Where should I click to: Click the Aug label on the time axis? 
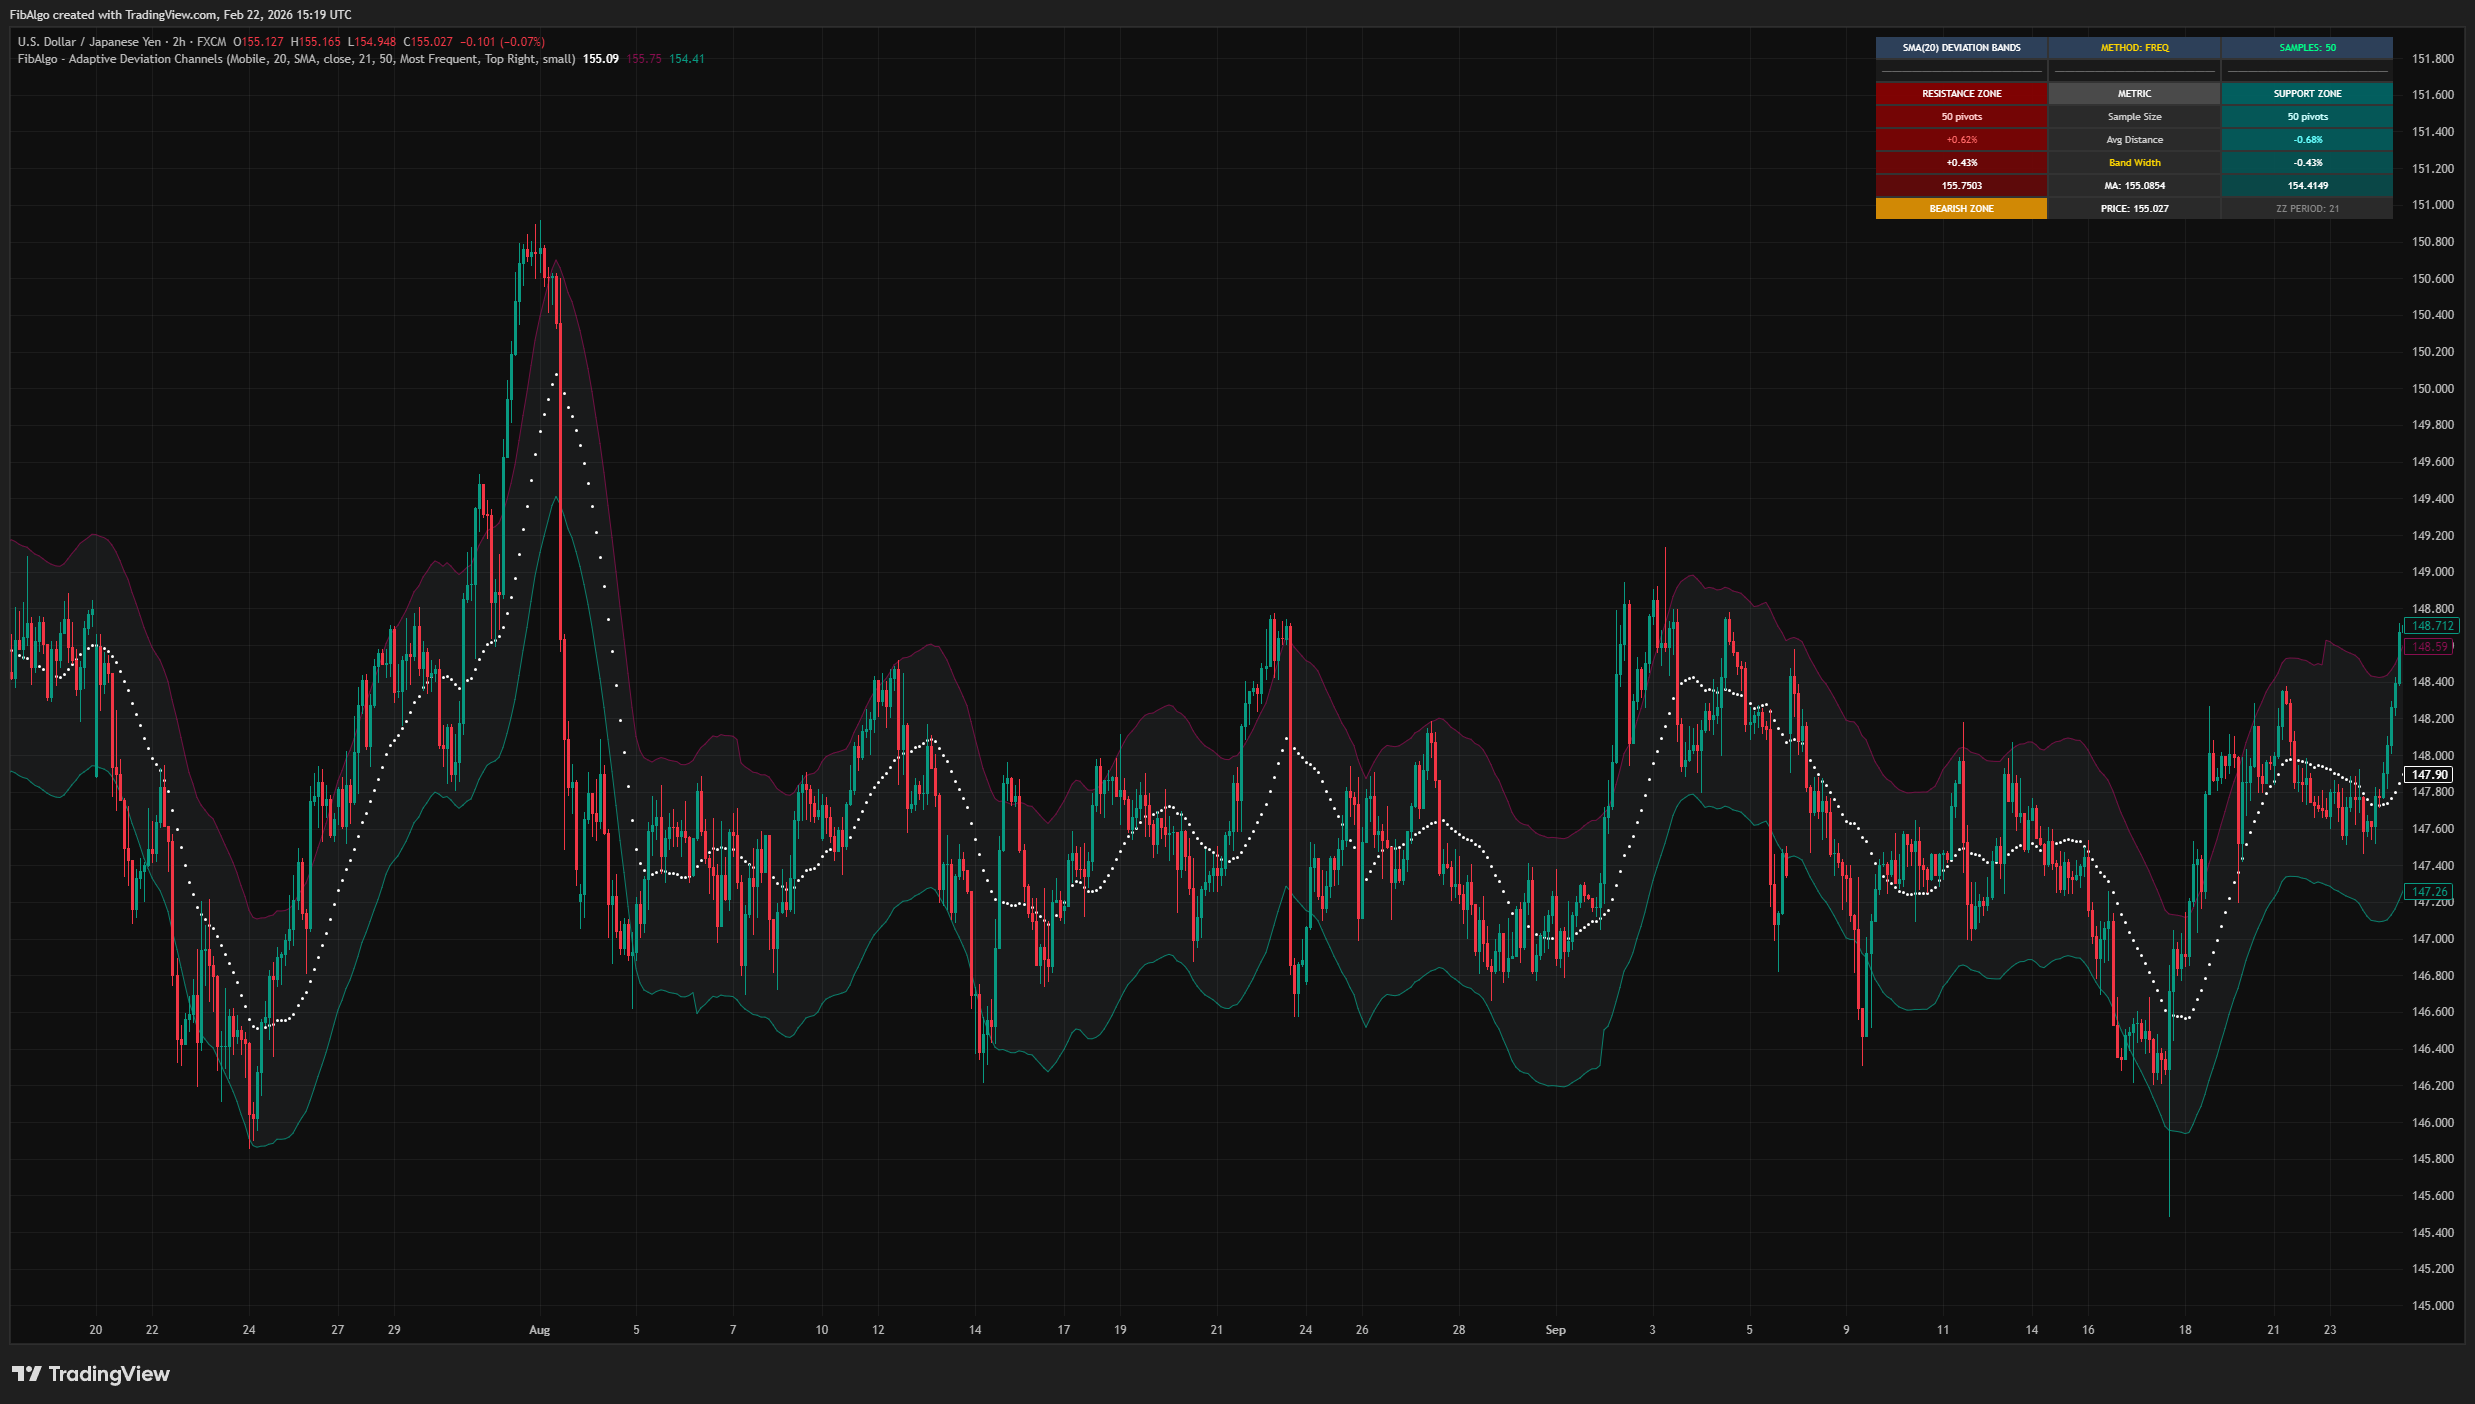point(538,1330)
